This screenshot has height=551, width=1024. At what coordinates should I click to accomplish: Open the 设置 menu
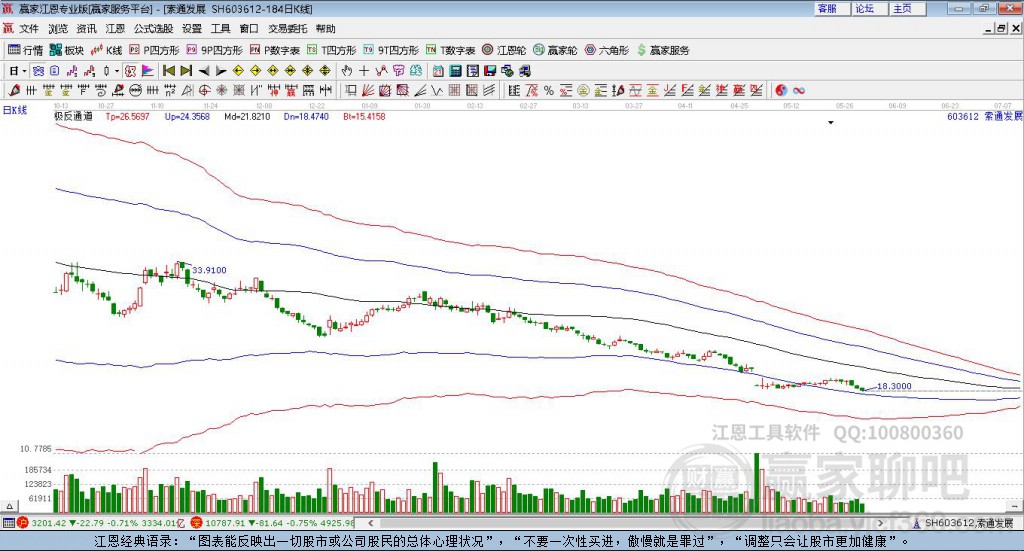click(192, 29)
